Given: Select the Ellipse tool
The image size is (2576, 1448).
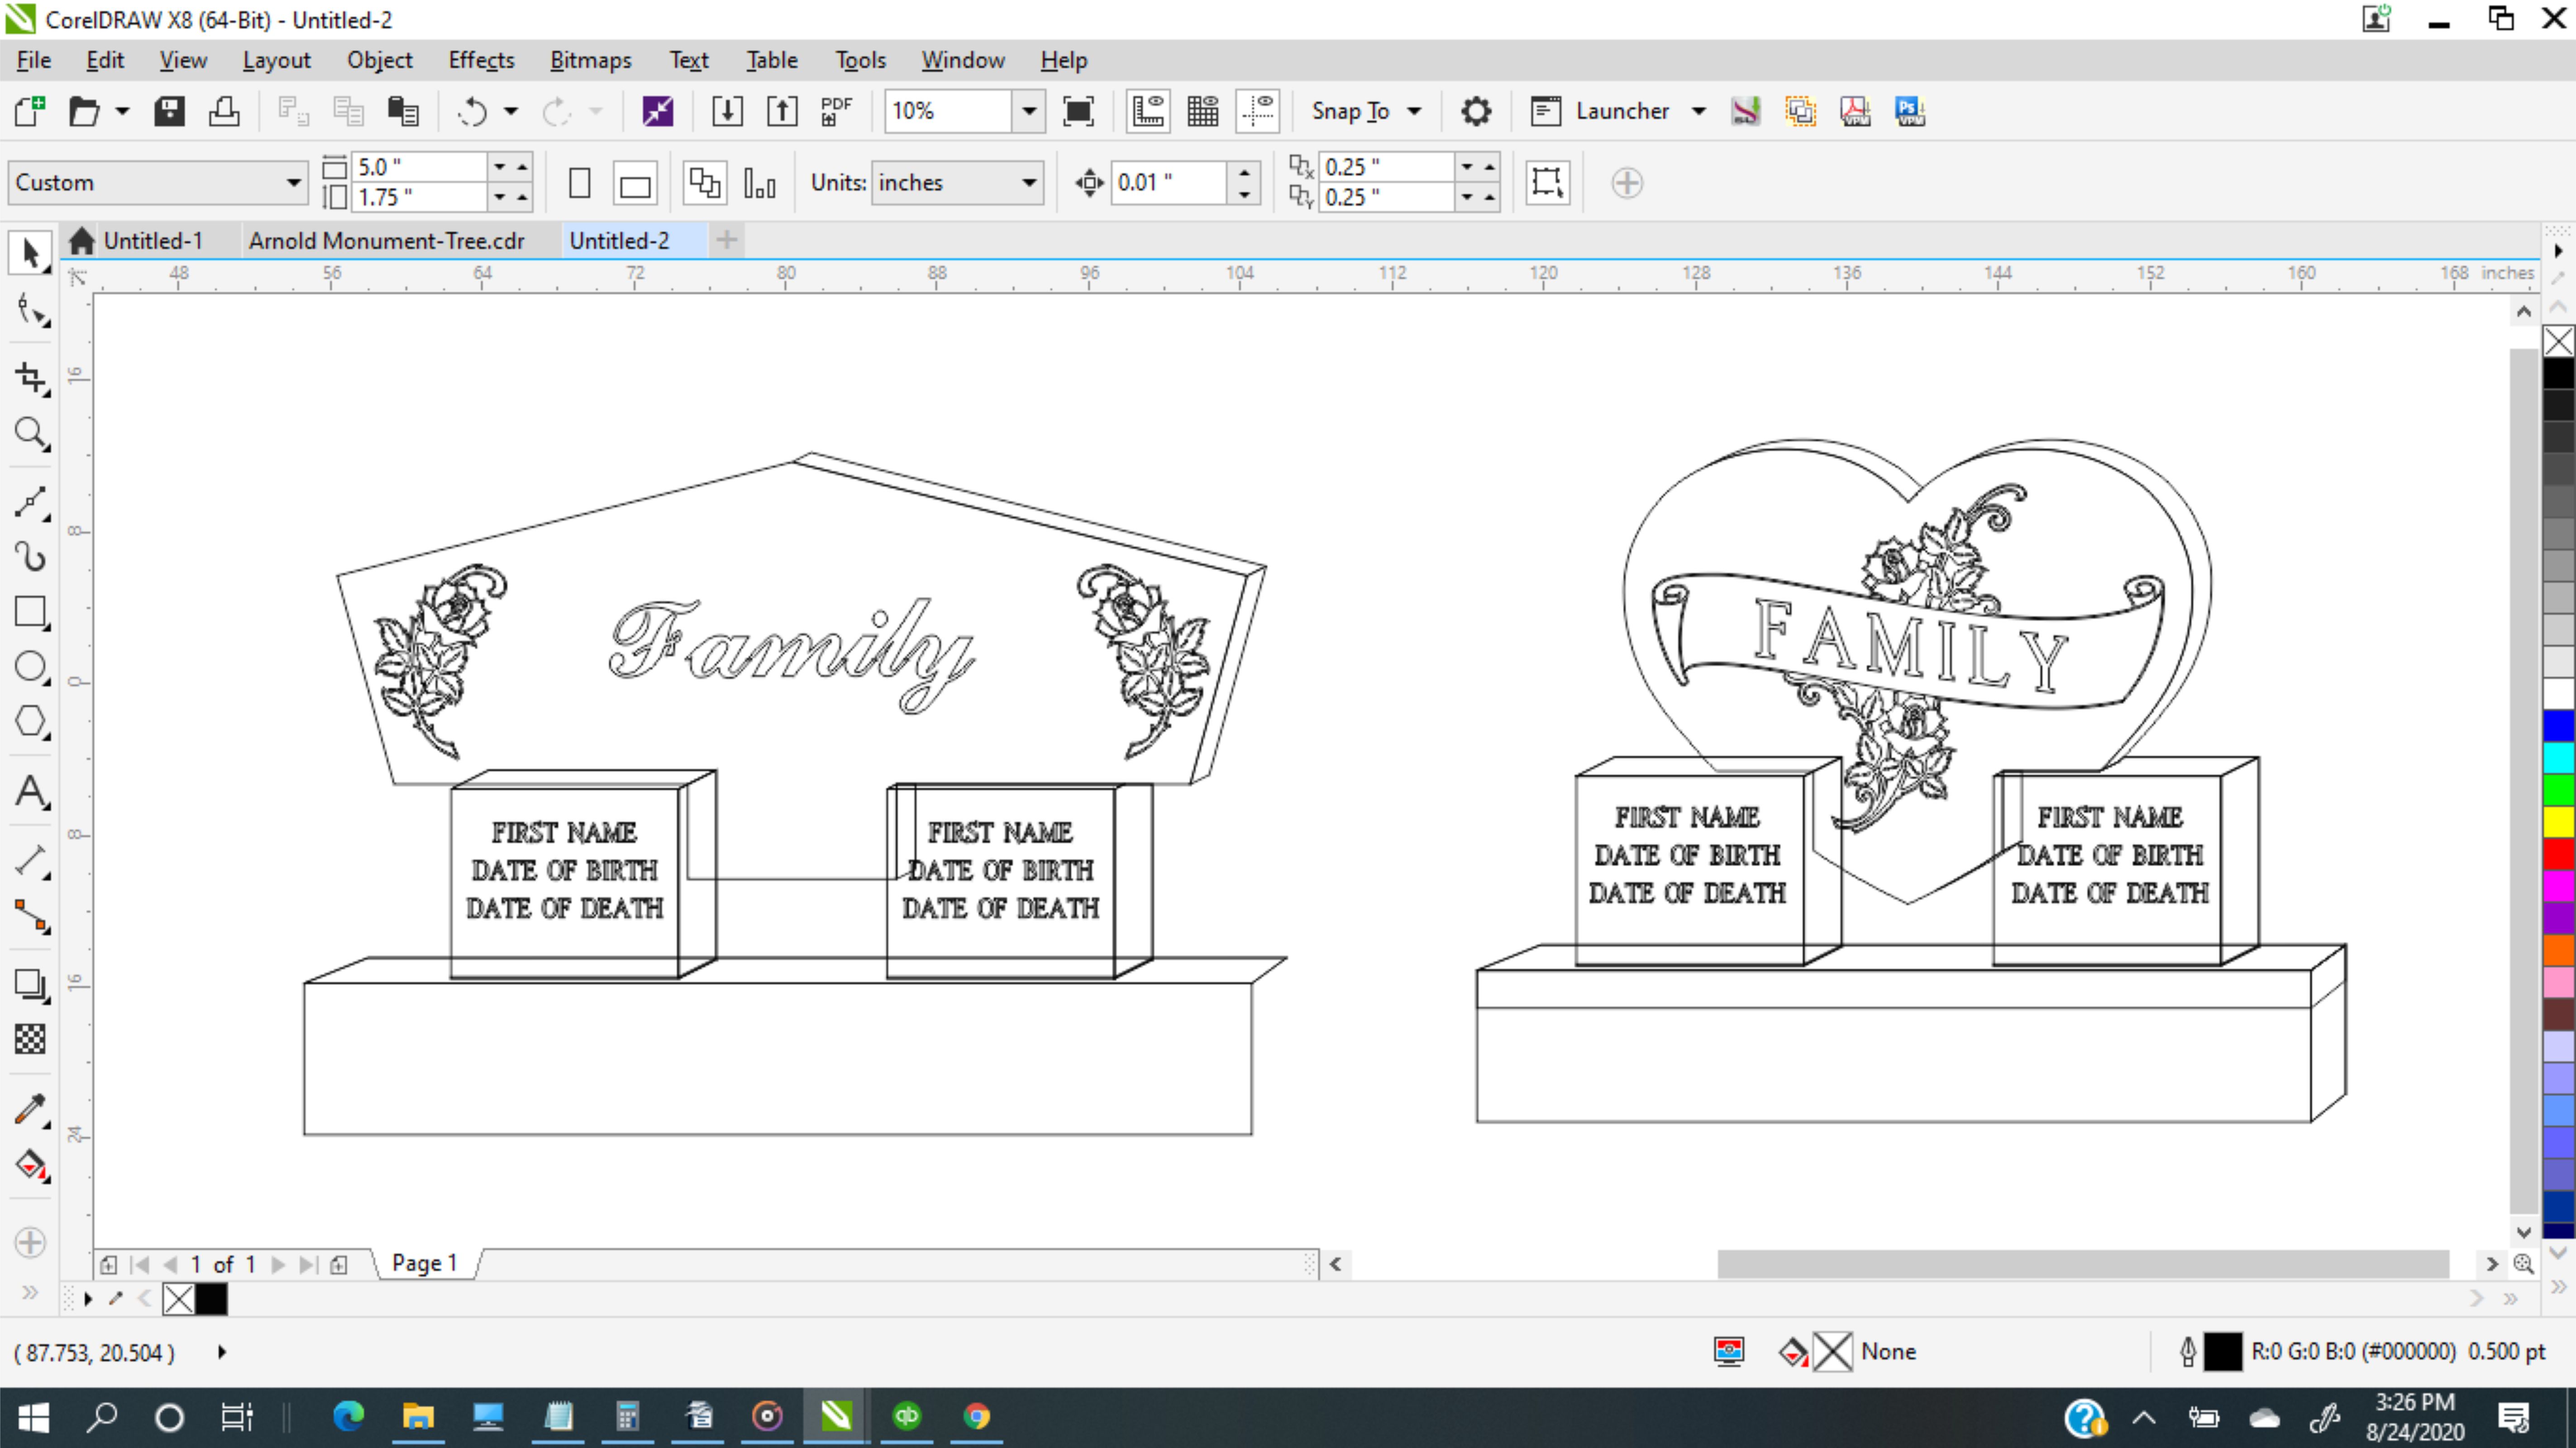Looking at the screenshot, I should coord(30,667).
